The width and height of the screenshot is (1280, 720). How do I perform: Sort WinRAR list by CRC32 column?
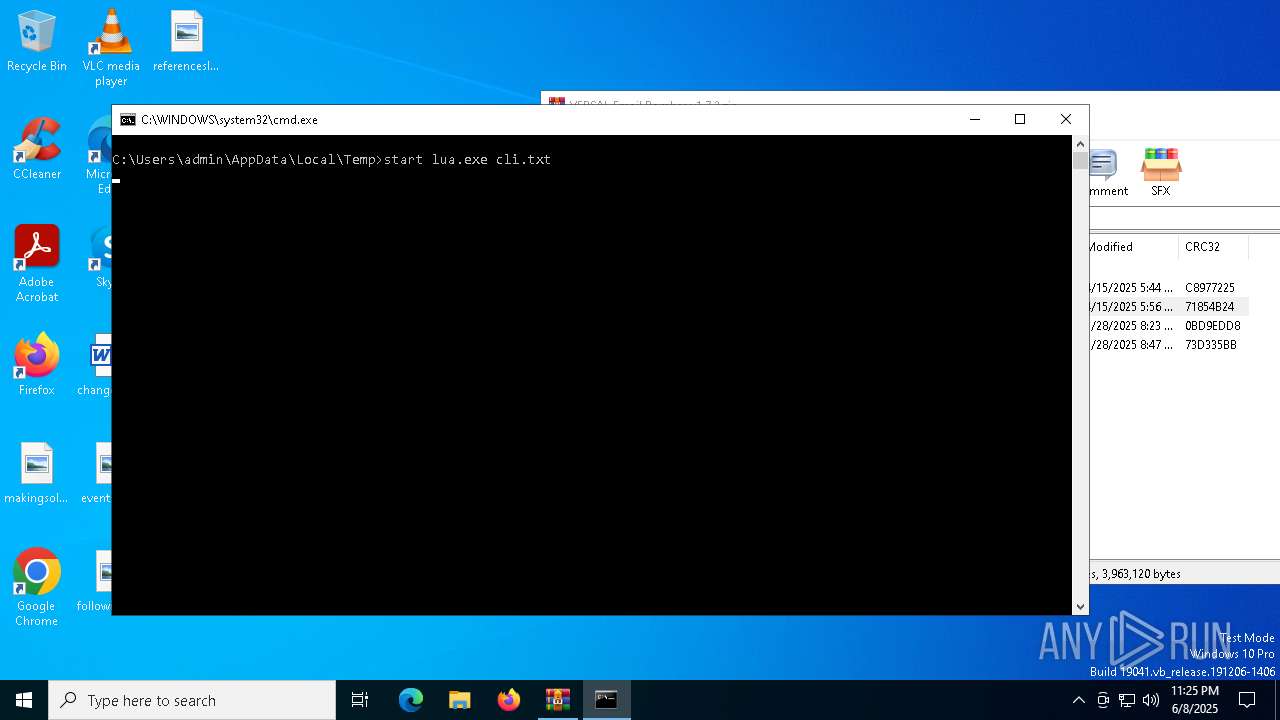(x=1213, y=247)
